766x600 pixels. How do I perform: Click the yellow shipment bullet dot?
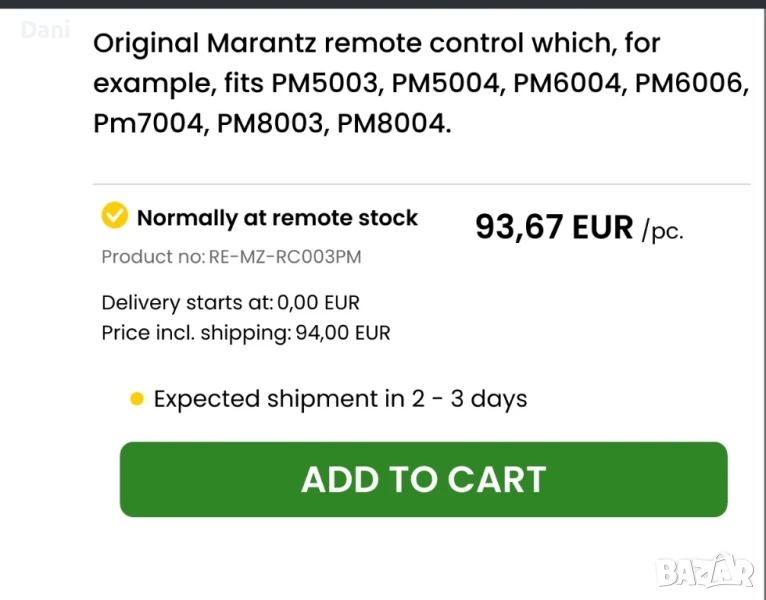click(137, 400)
